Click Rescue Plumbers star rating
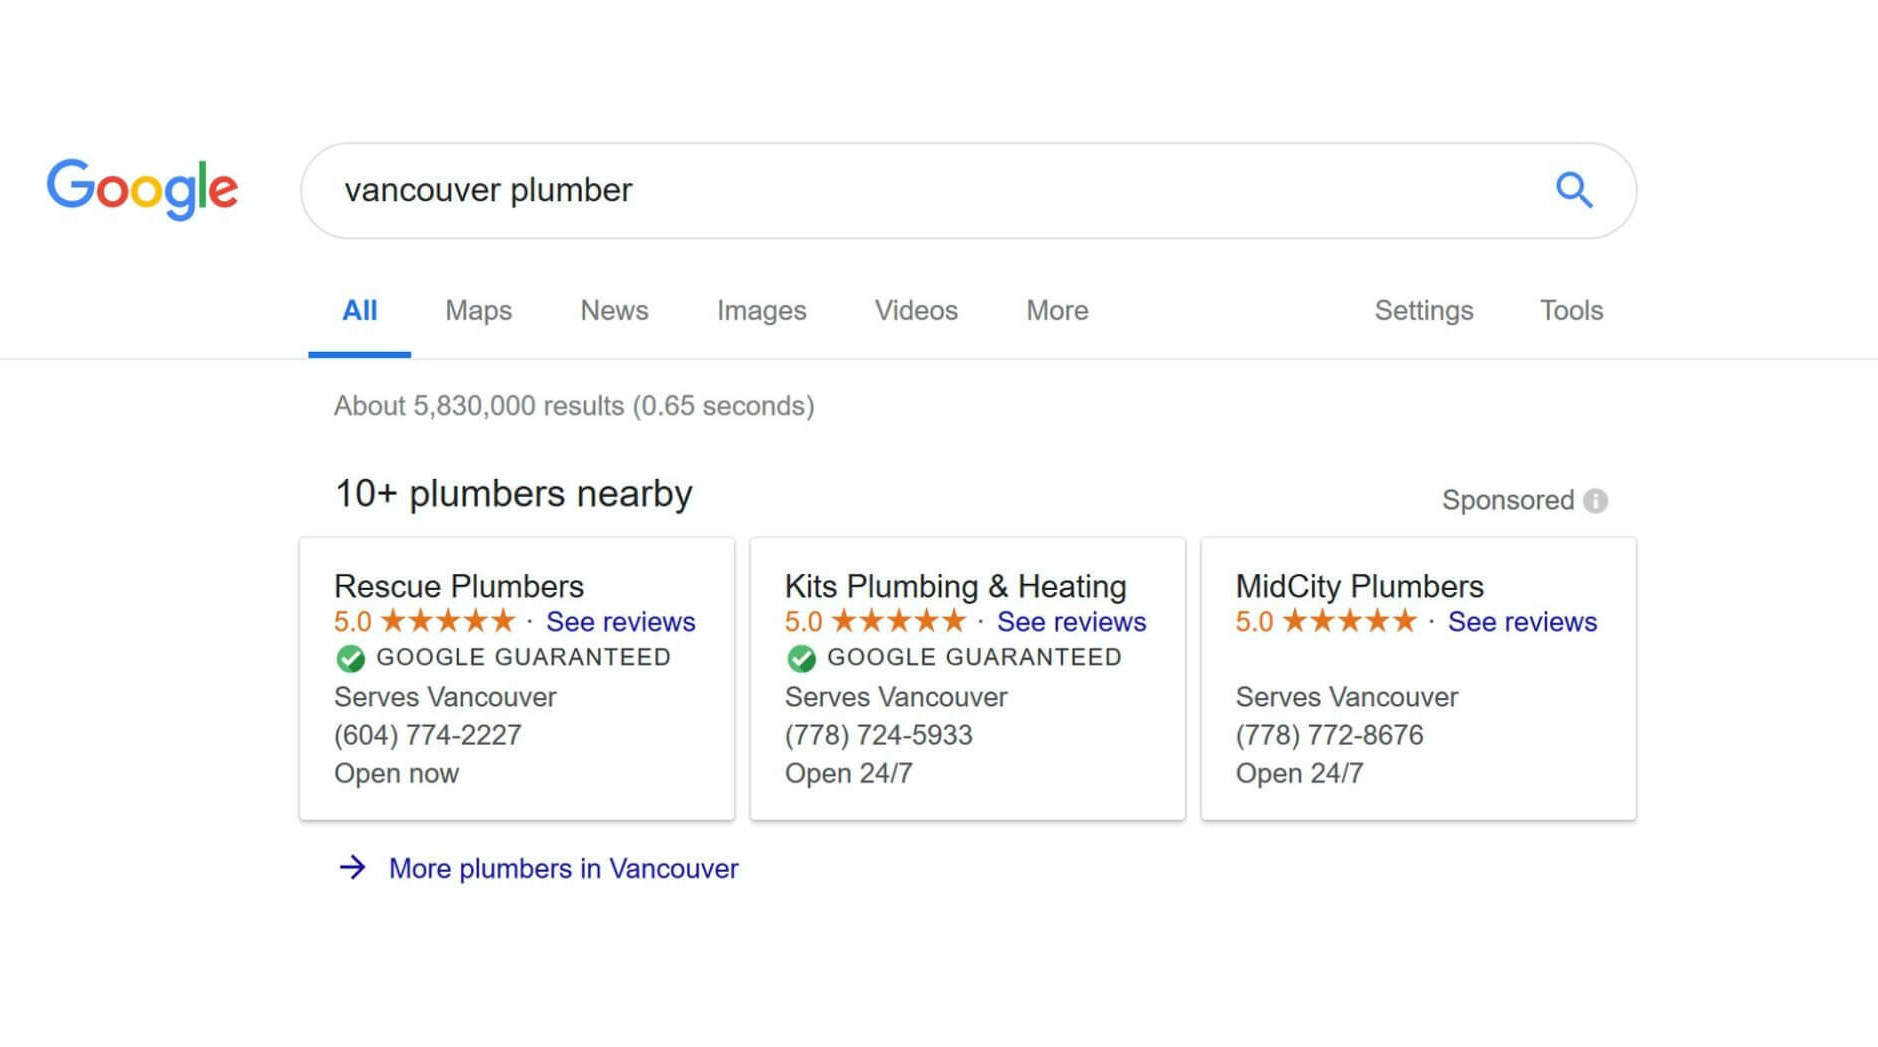This screenshot has width=1878, height=1047. click(x=448, y=621)
